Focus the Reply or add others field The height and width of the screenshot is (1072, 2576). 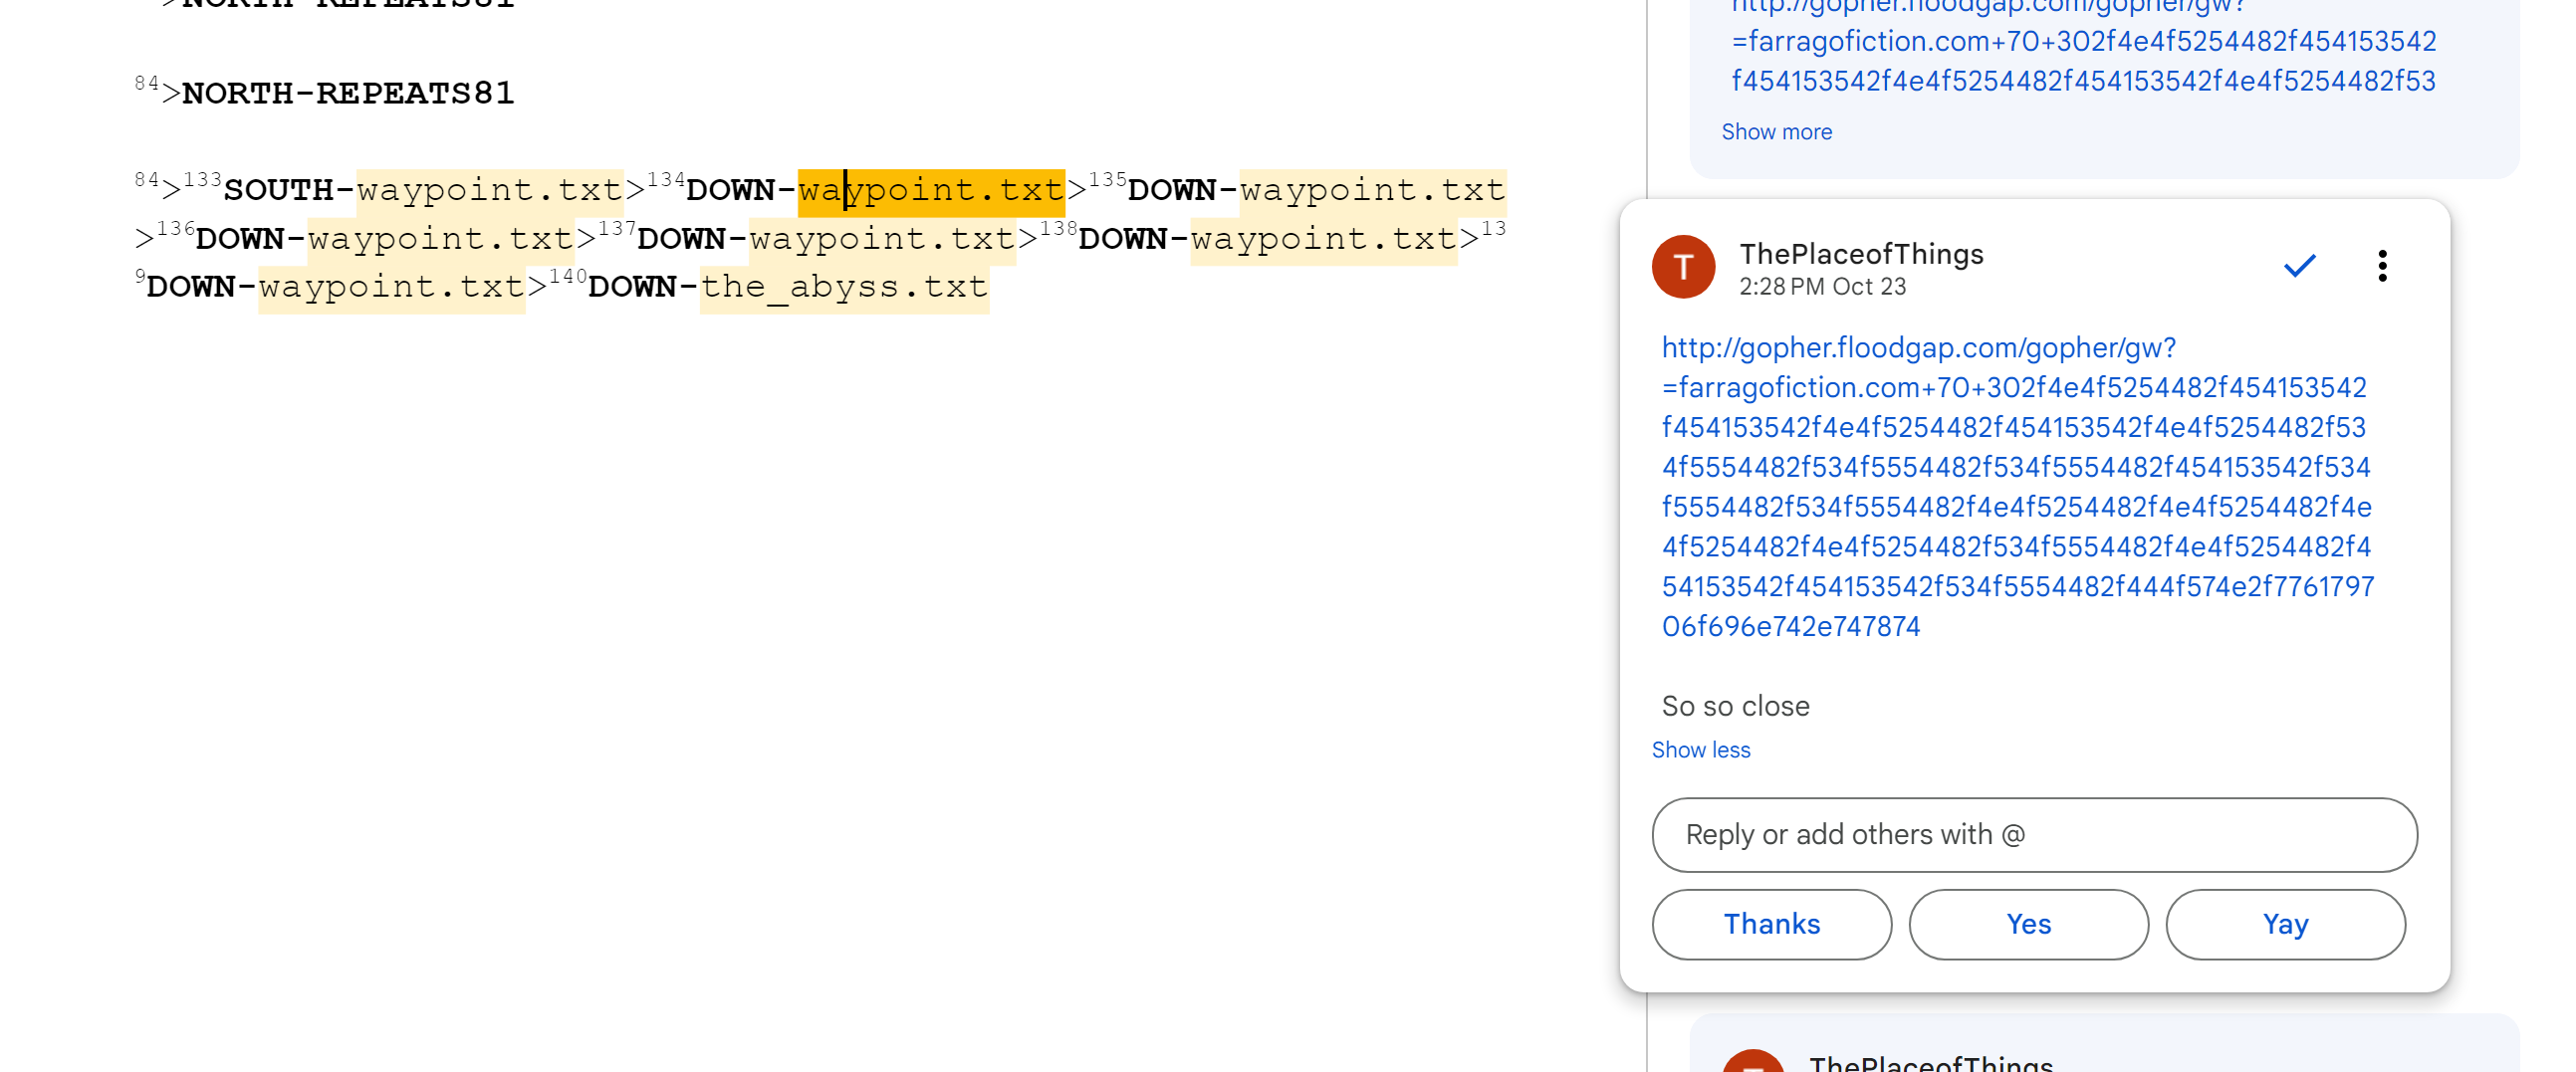point(2034,835)
